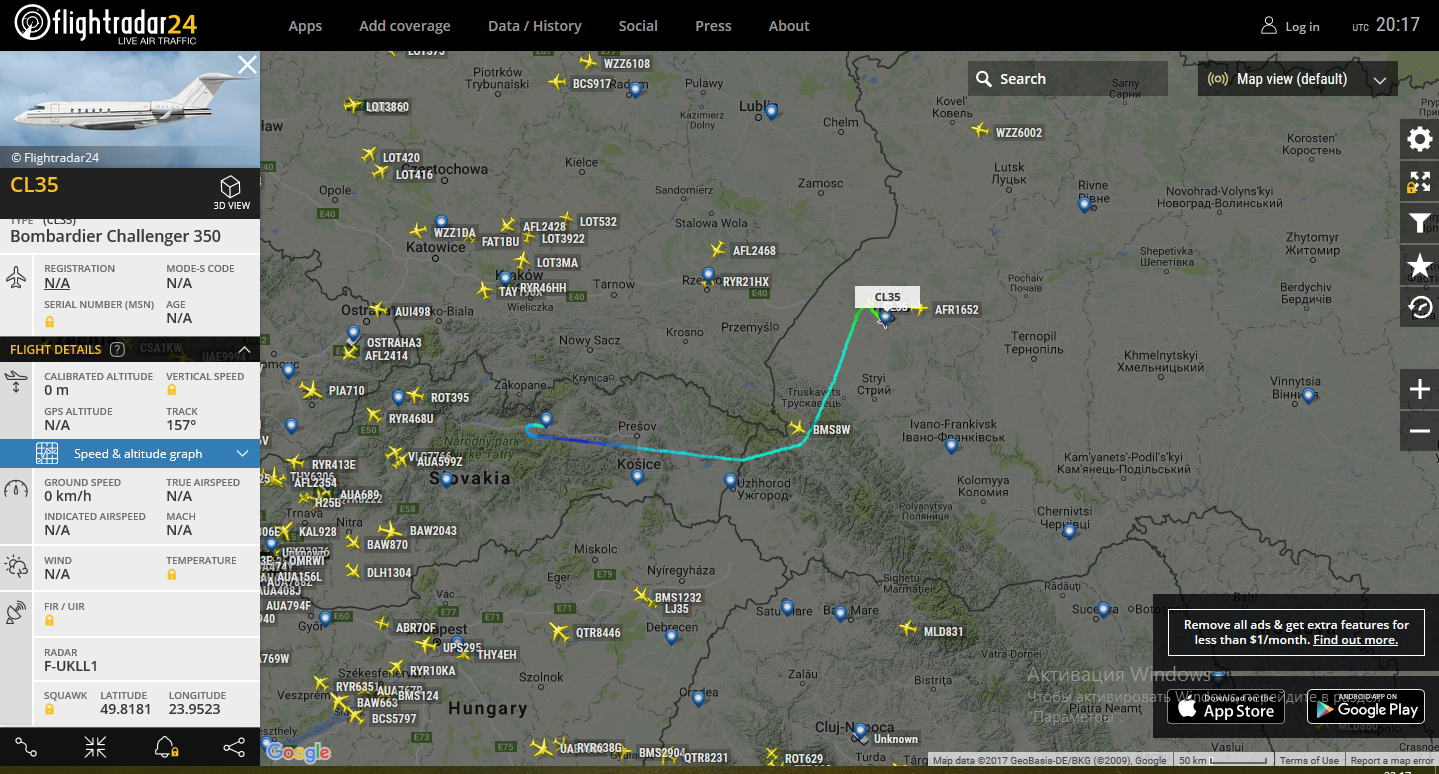Click the flight route icon in bottom bar
This screenshot has width=1439, height=774.
coord(27,747)
